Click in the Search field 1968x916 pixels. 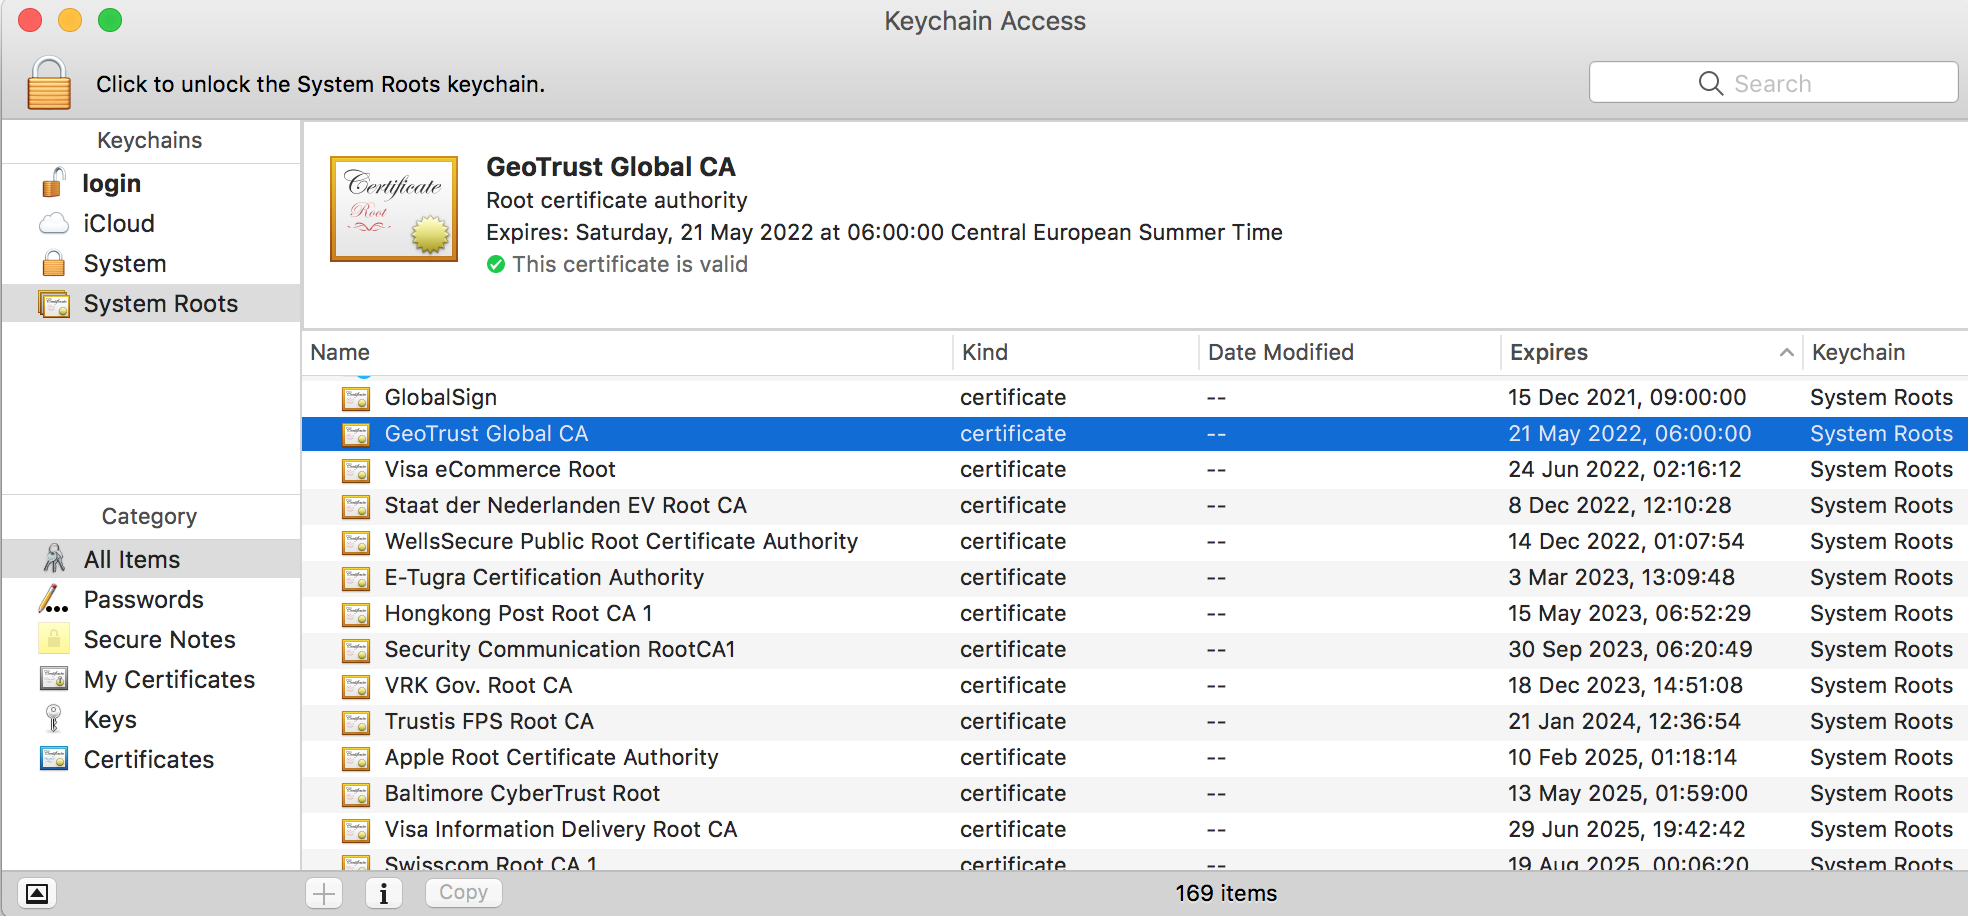(1773, 83)
